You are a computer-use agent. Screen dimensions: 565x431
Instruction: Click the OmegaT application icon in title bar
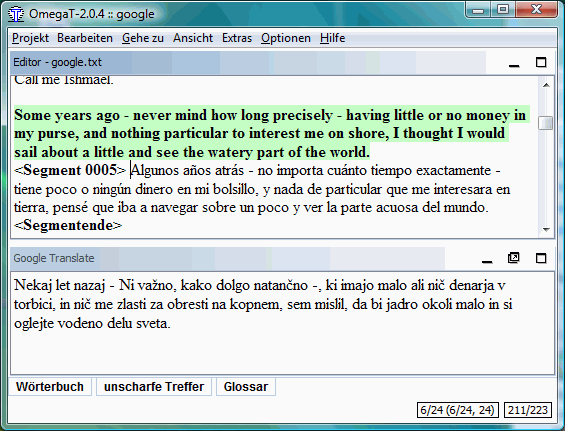click(16, 14)
